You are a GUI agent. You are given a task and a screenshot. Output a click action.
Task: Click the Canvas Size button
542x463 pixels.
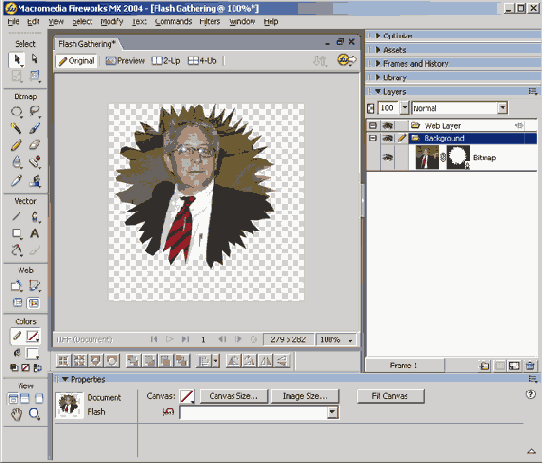[x=234, y=396]
